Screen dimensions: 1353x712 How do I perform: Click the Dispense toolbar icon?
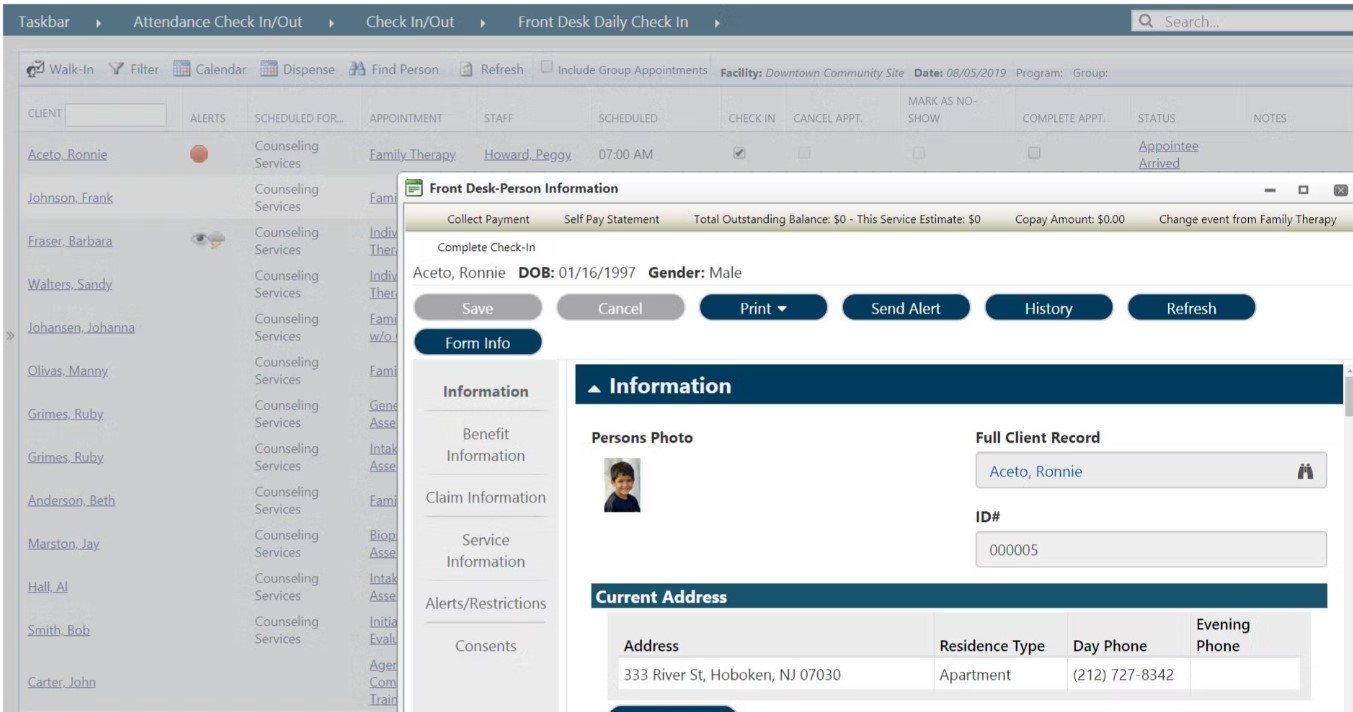point(269,69)
